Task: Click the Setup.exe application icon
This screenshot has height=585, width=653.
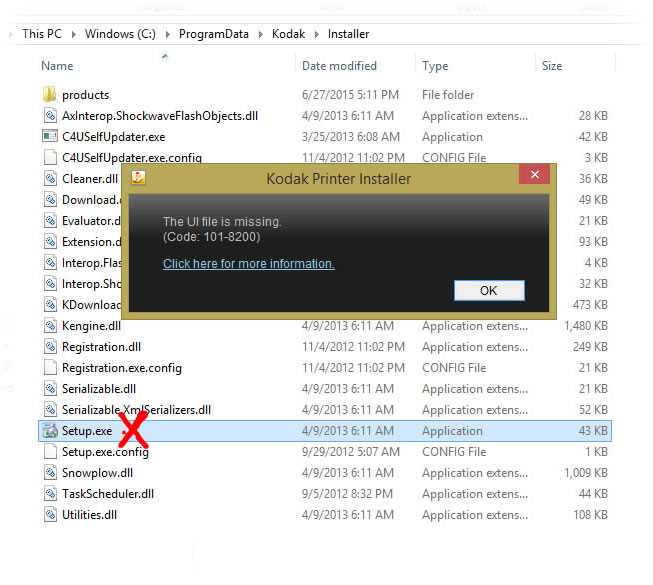Action: pos(50,431)
